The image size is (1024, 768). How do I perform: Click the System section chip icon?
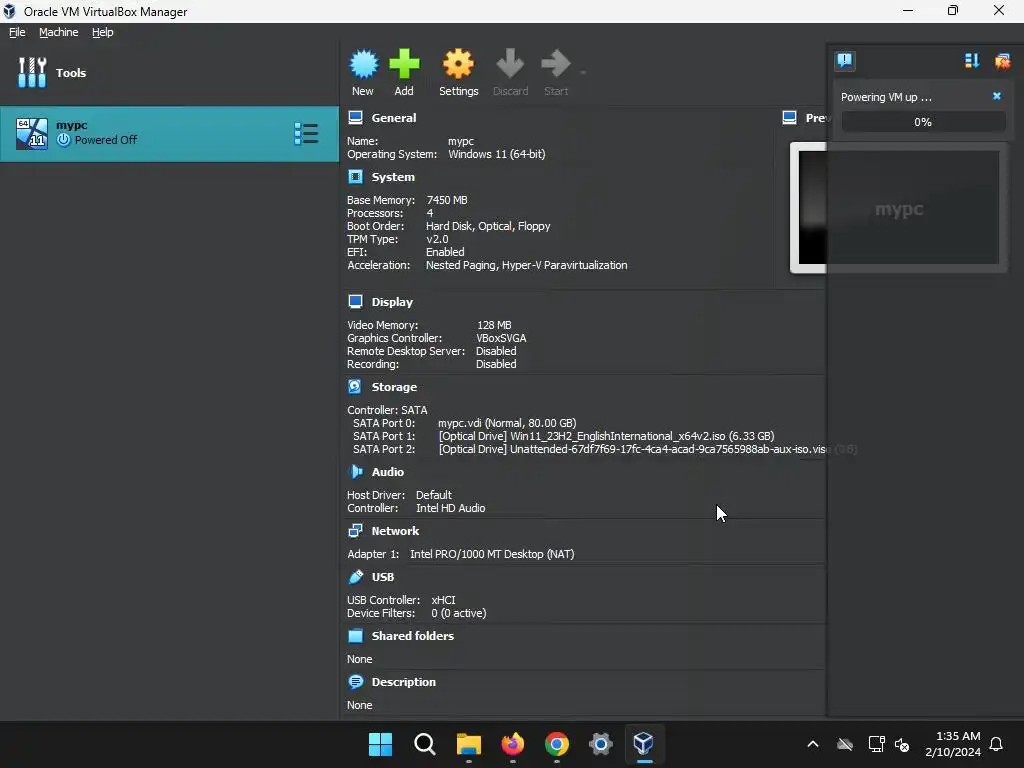point(355,177)
